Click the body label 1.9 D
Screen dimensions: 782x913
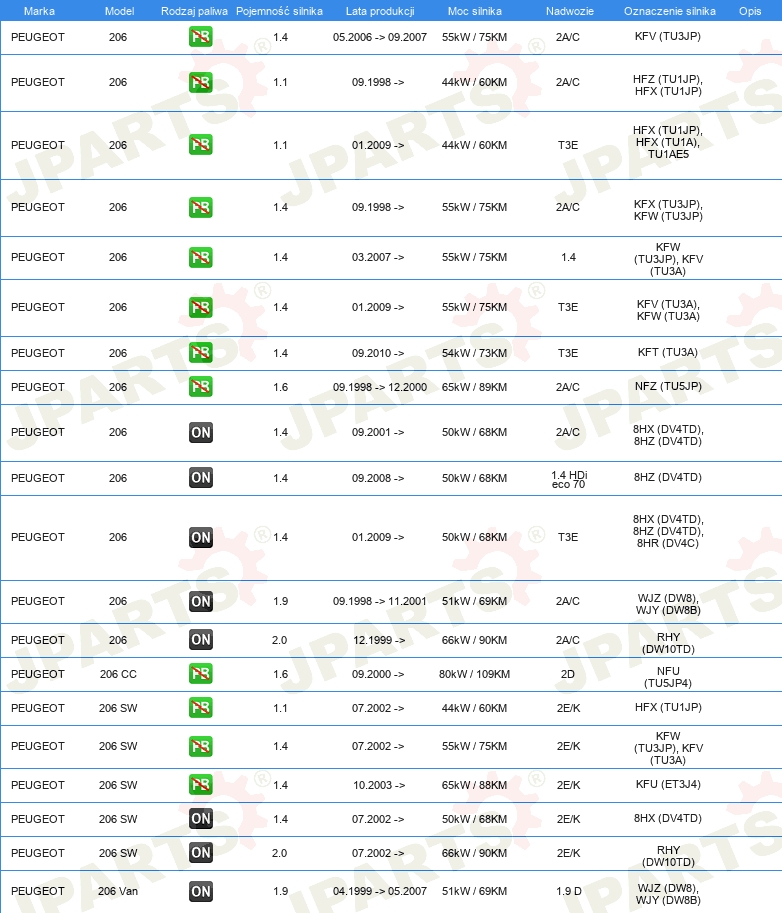coord(568,891)
